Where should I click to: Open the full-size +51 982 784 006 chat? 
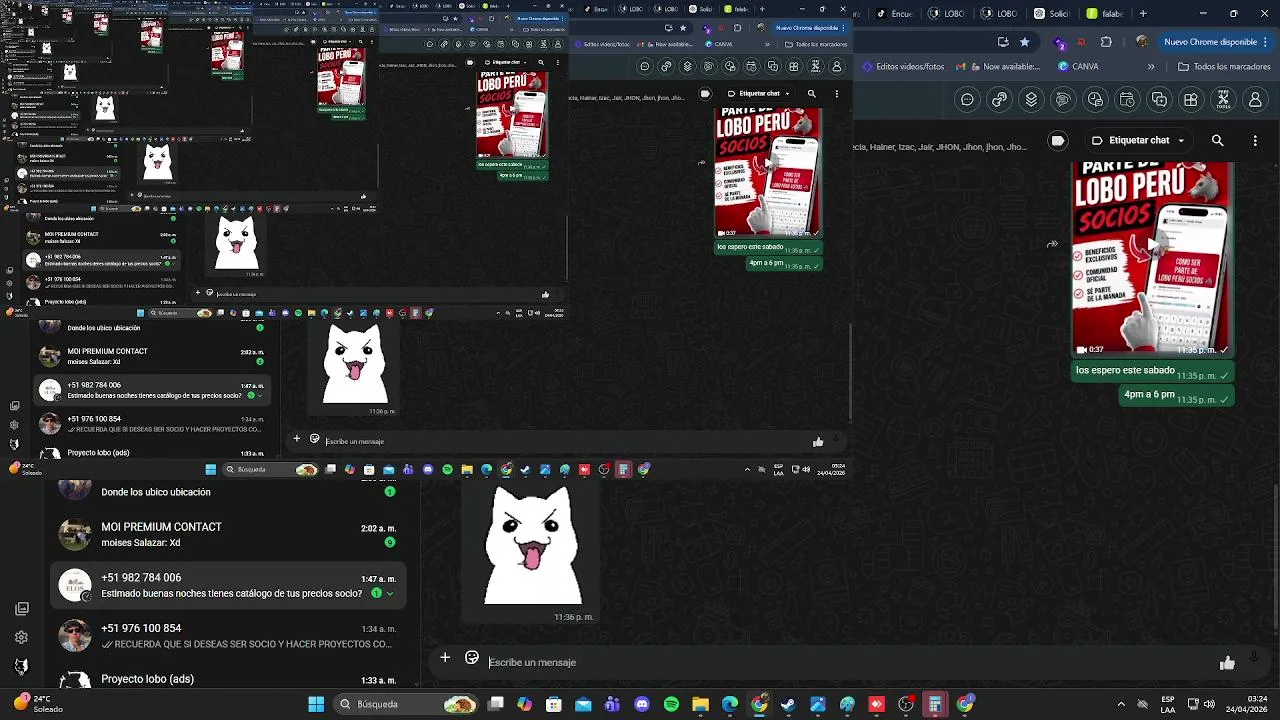(228, 585)
